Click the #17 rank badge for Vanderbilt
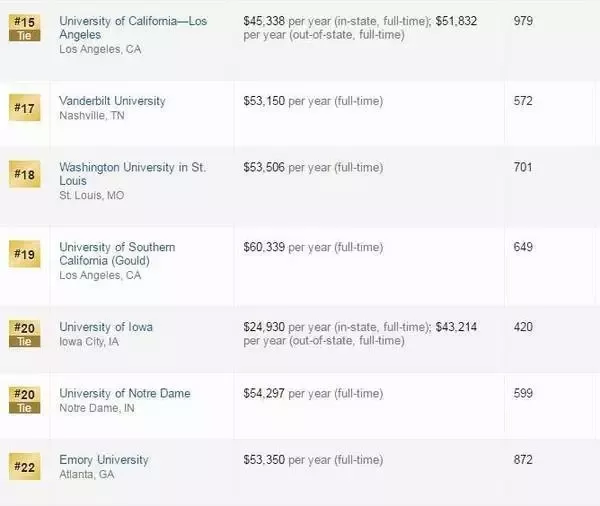The width and height of the screenshot is (600, 506). (24, 108)
